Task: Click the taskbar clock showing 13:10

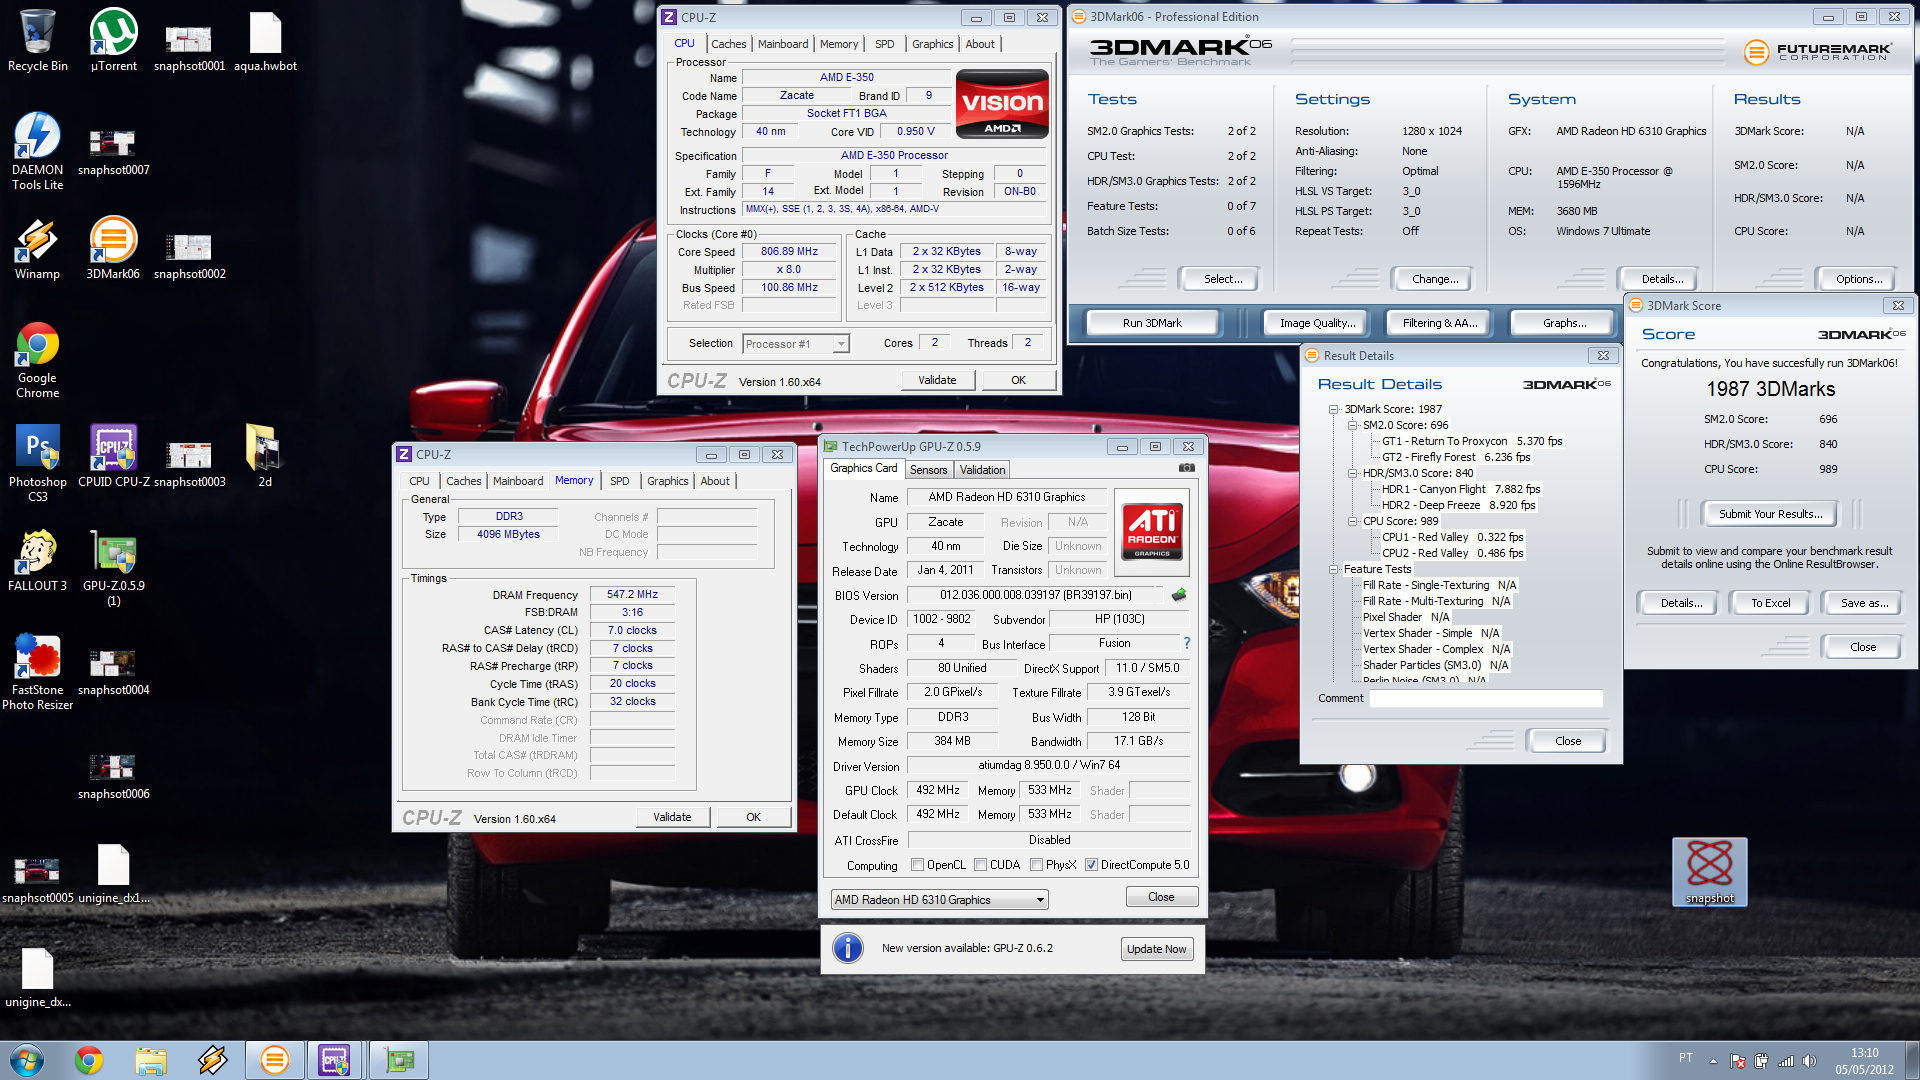Action: pos(1864,1061)
